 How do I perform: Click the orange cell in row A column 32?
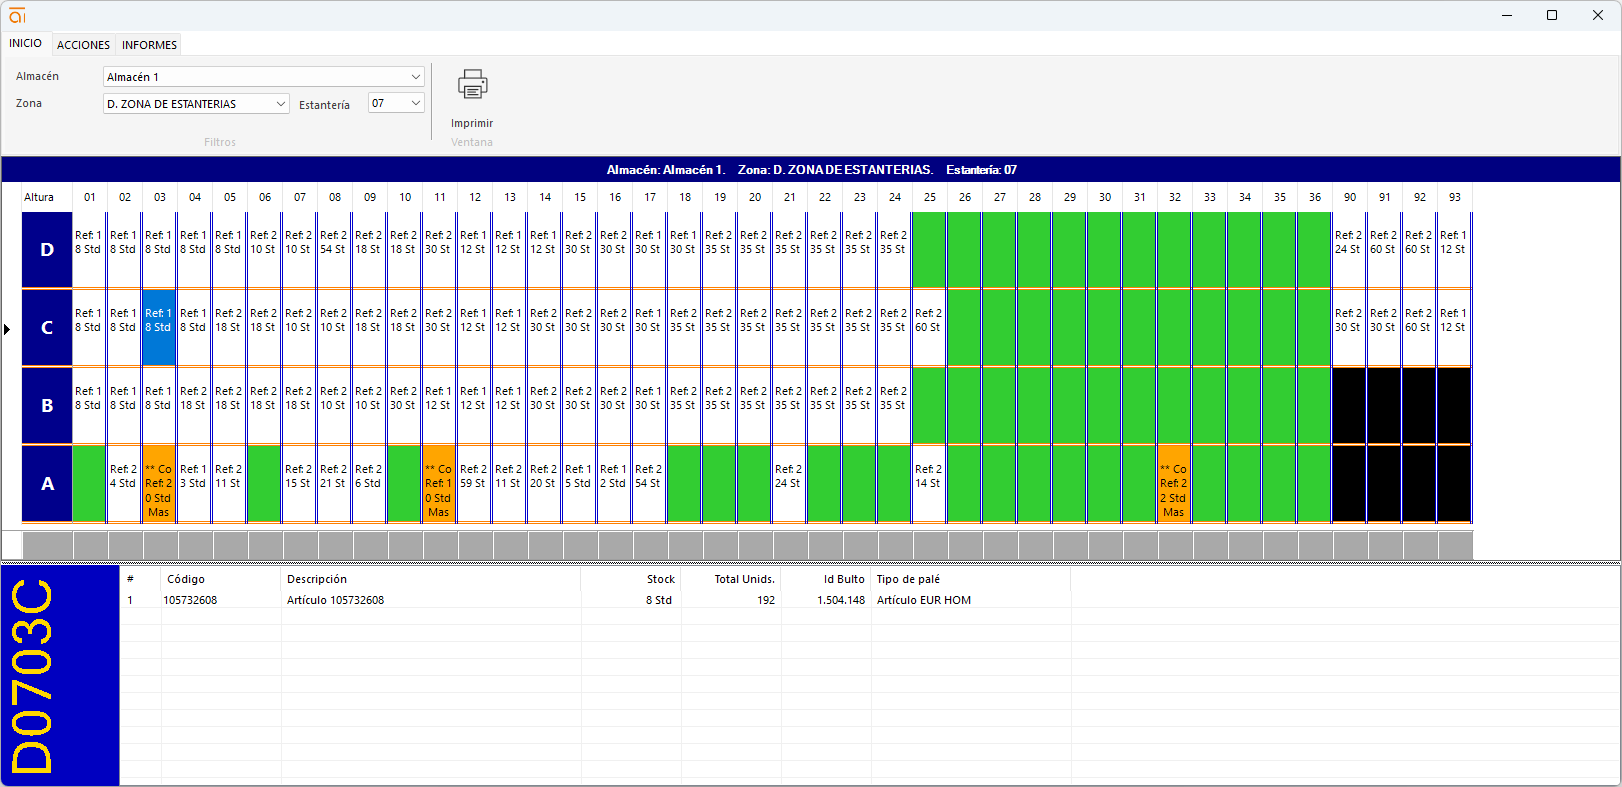click(x=1174, y=484)
